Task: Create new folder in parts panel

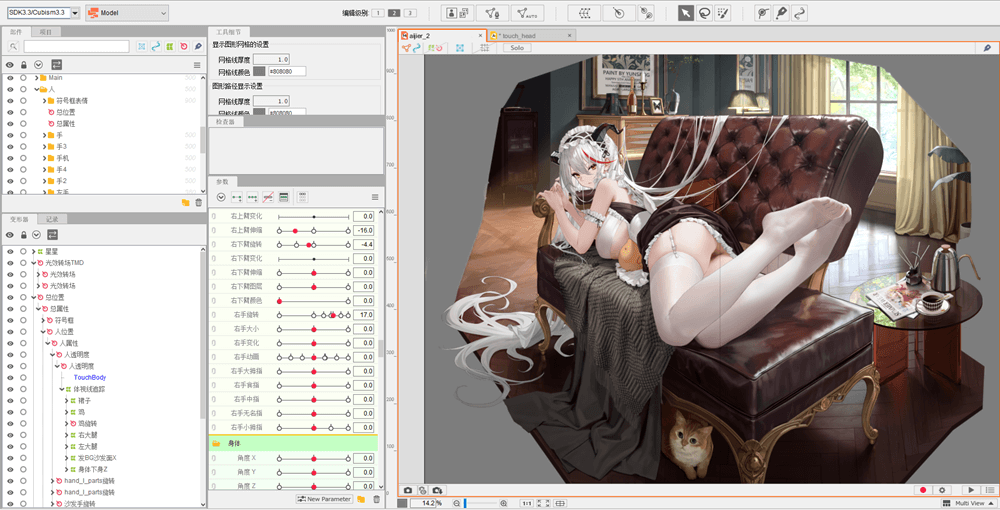Action: [185, 203]
